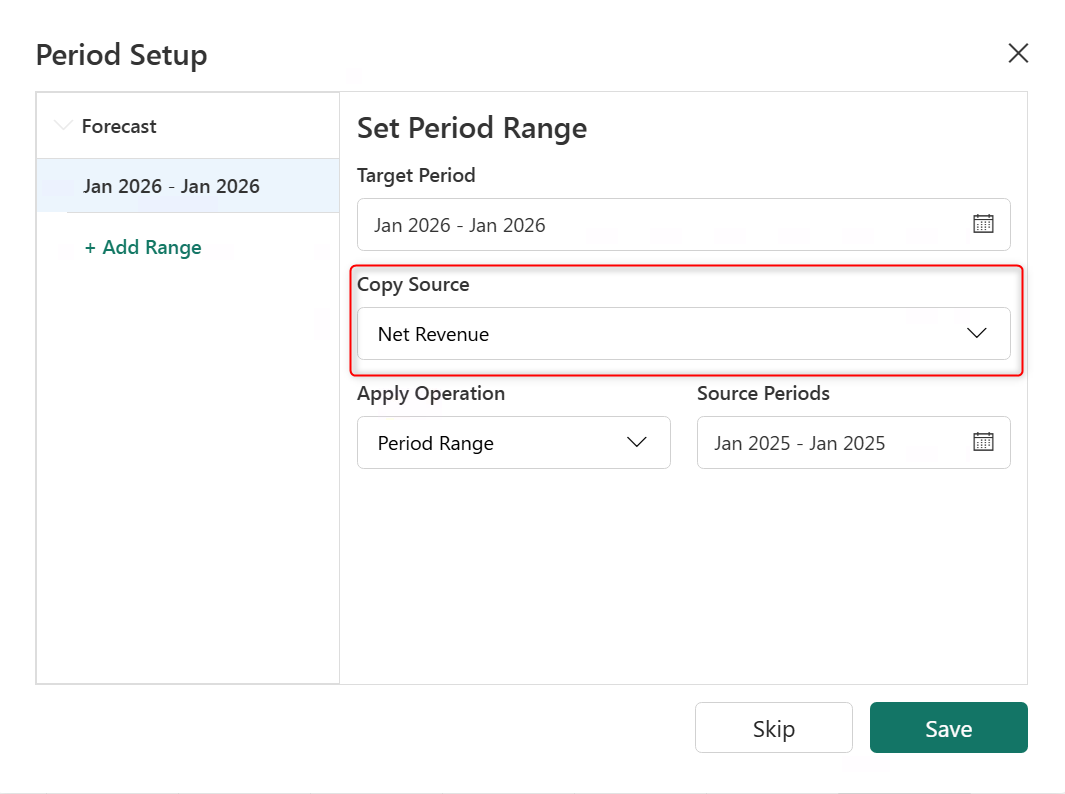Click the chevron arrow in Copy Source
The height and width of the screenshot is (794, 1065).
click(977, 334)
